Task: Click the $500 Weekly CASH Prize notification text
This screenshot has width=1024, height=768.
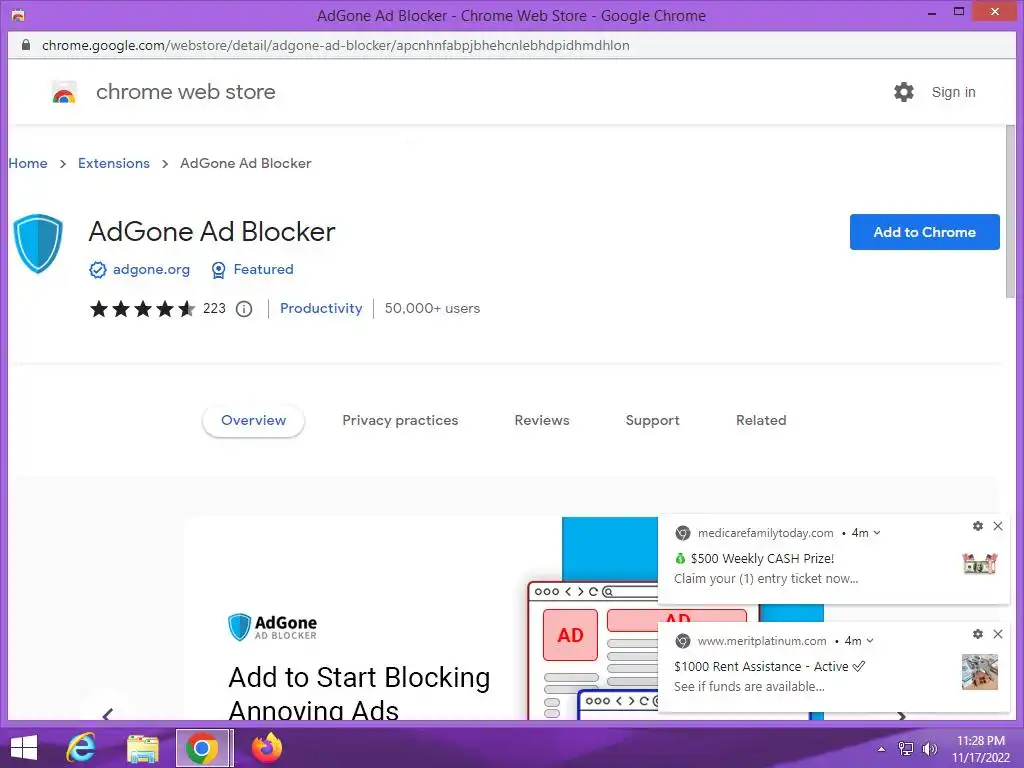Action: tap(762, 559)
